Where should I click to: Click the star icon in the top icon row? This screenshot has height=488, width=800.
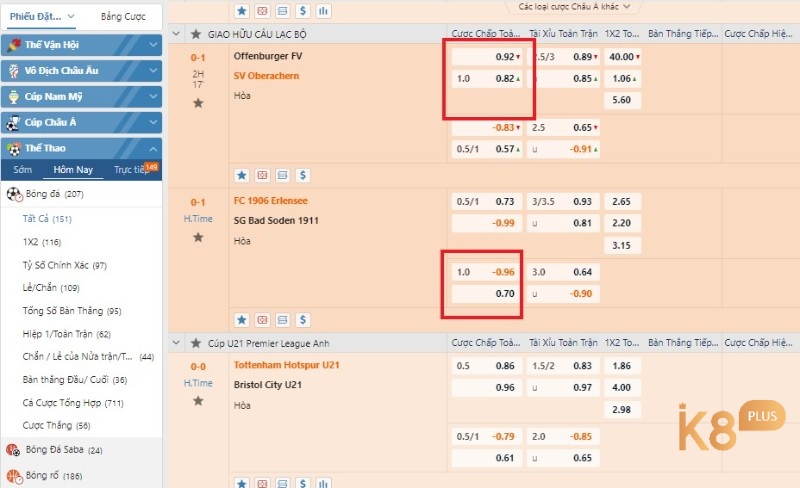[242, 11]
